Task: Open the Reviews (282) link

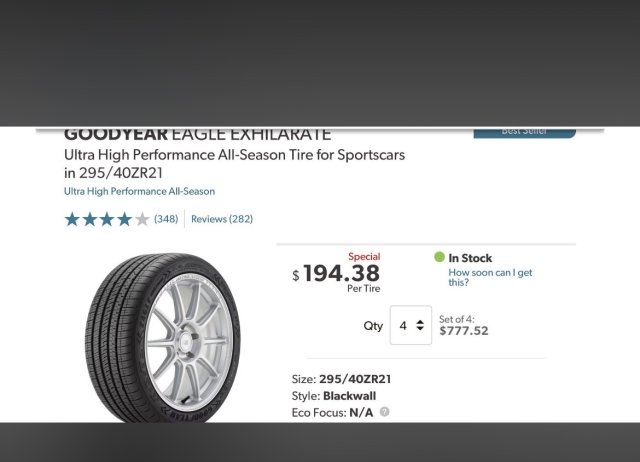Action: click(222, 219)
